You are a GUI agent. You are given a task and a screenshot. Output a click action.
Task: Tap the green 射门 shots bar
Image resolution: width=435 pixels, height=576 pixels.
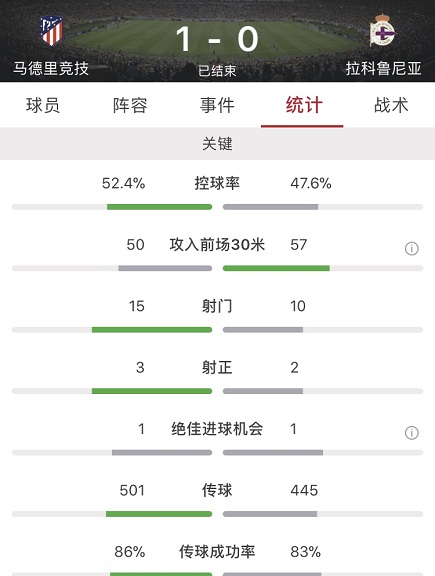click(x=152, y=330)
